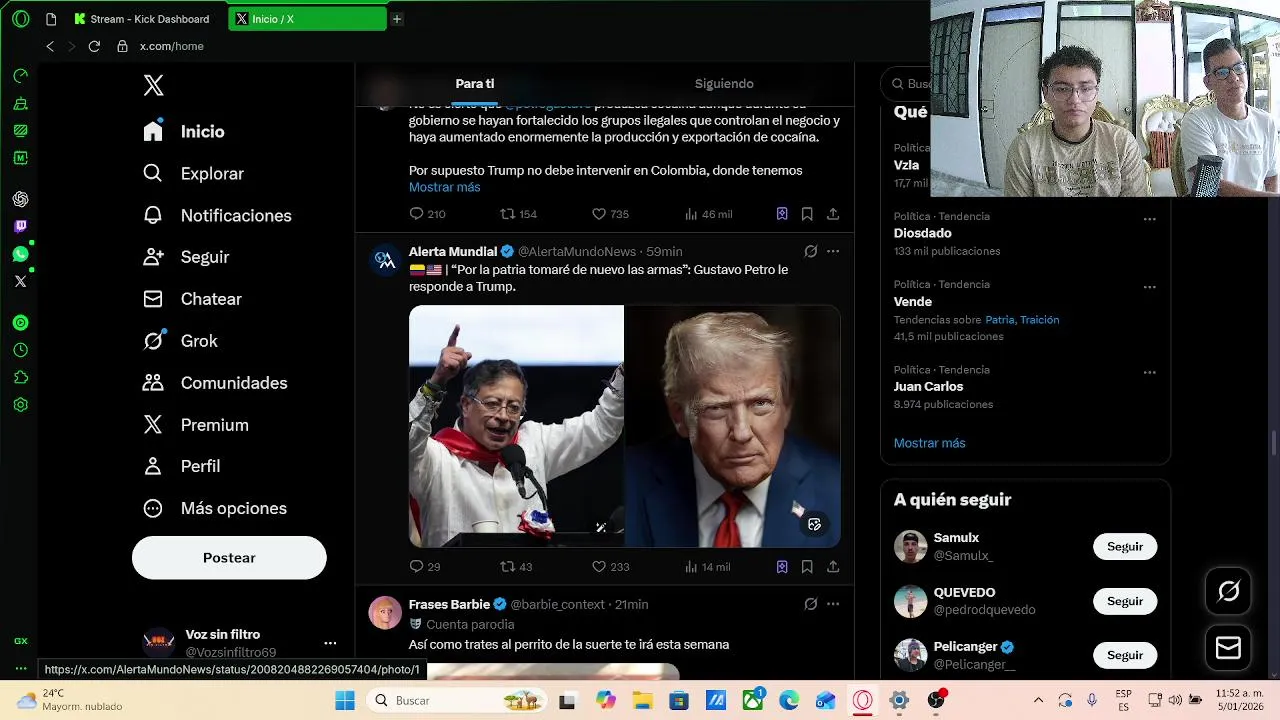Viewport: 1280px width, 720px height.
Task: Open replies on Alerta Mundial post (29)
Action: 425,567
